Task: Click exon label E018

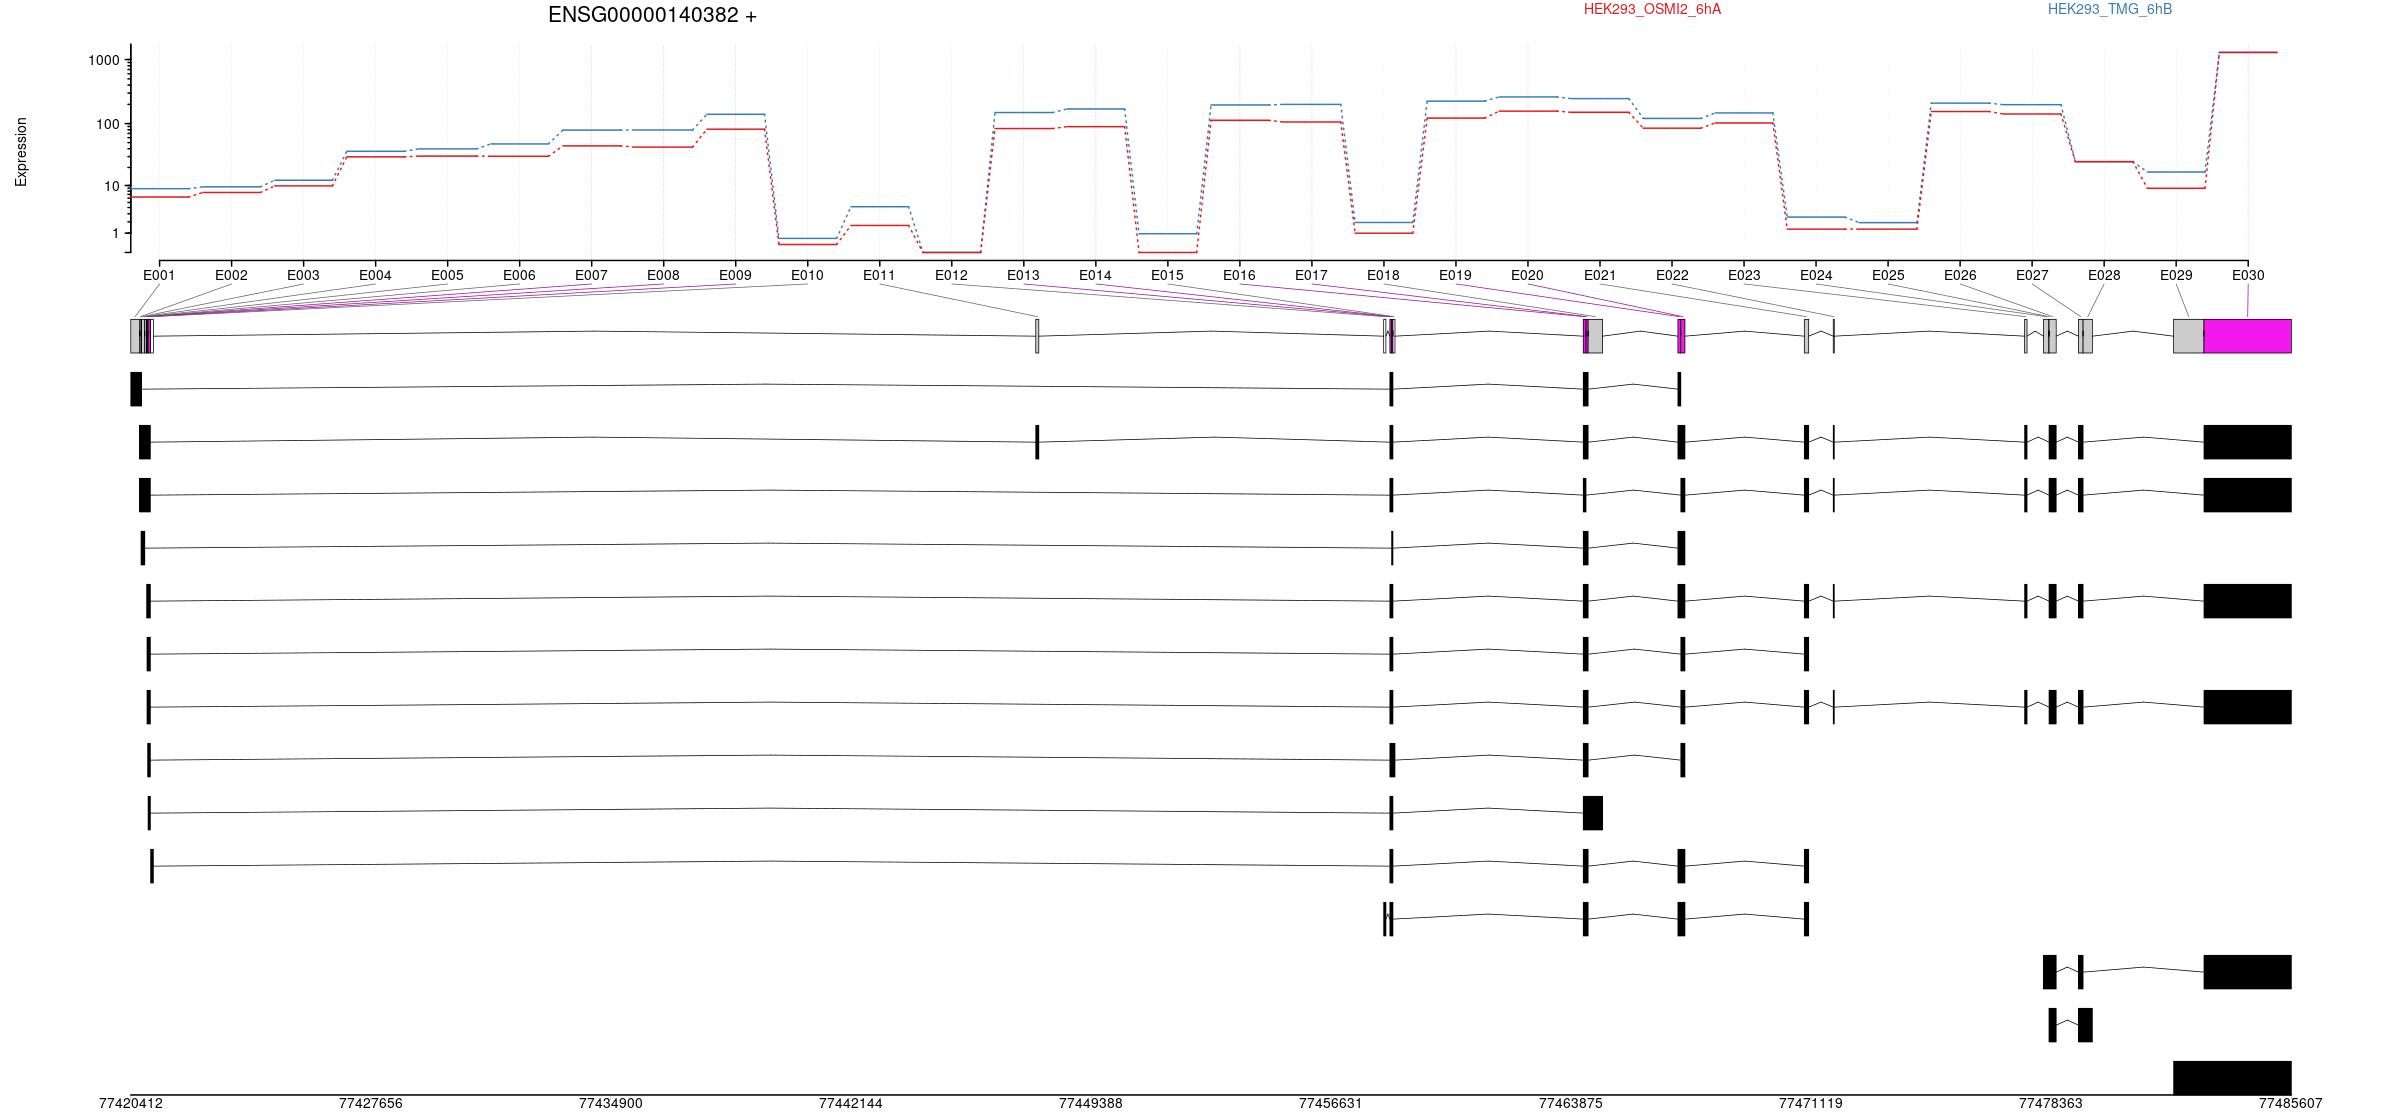Action: pos(1383,275)
